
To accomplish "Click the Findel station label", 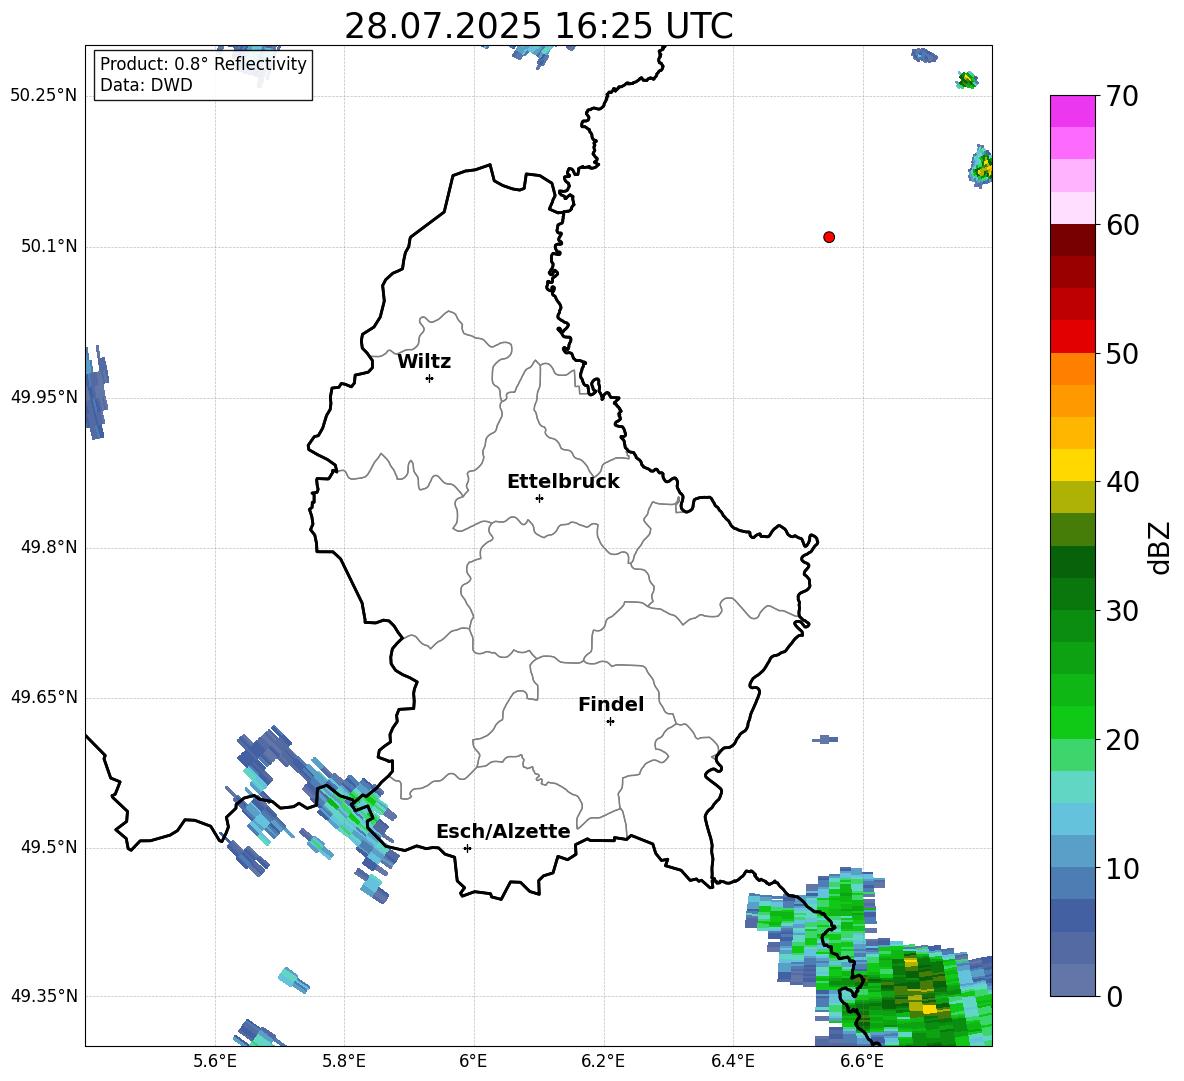I will click(611, 704).
